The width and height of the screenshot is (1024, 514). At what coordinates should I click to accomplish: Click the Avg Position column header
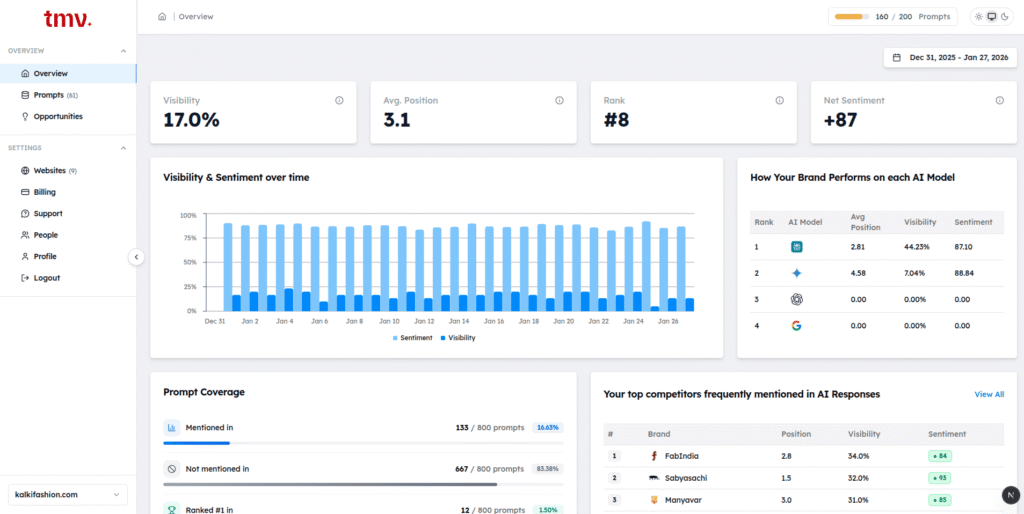865,223
